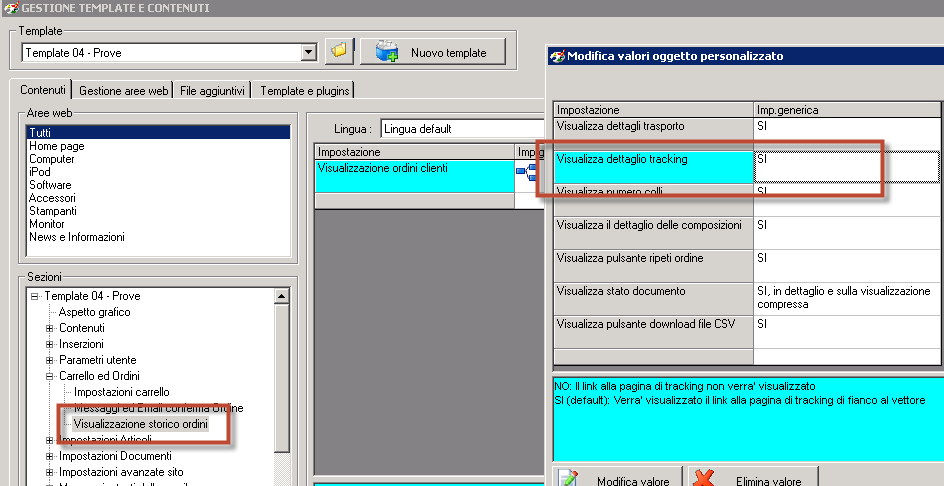Open the Template 04 - Prove dropdown arrow
Image resolution: width=944 pixels, height=486 pixels.
(309, 52)
